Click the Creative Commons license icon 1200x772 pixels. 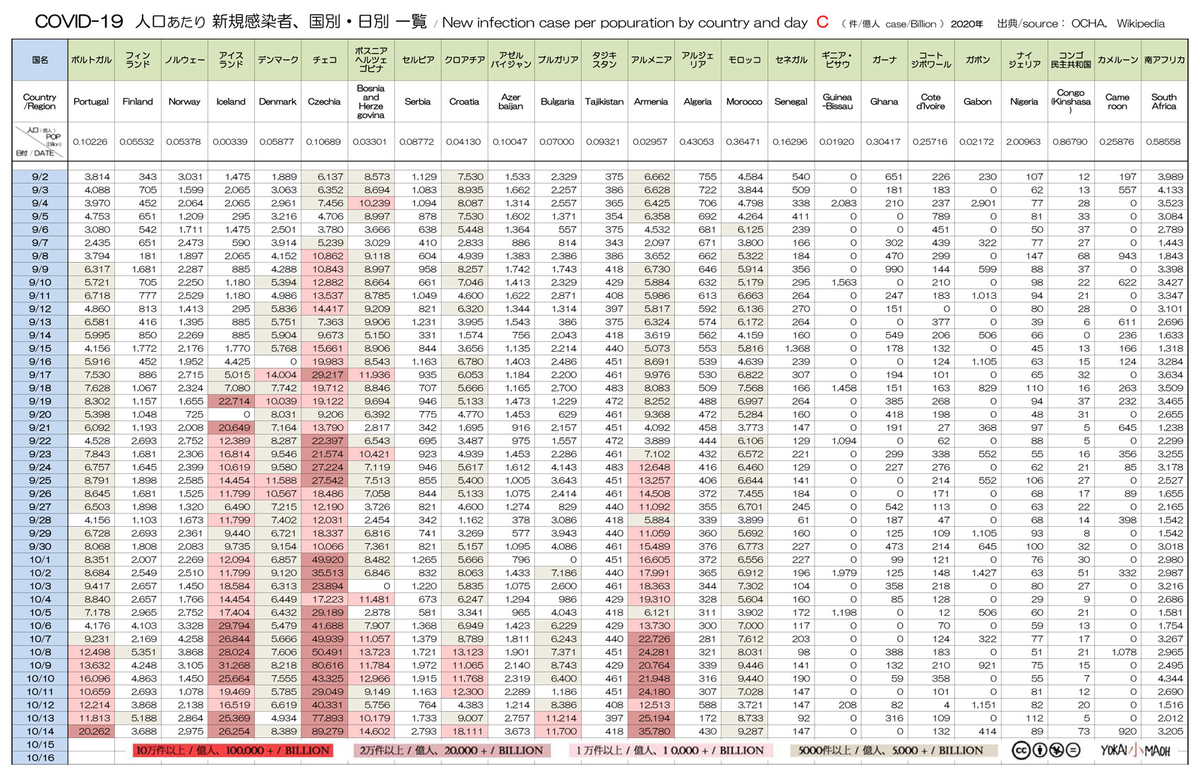point(1044,750)
